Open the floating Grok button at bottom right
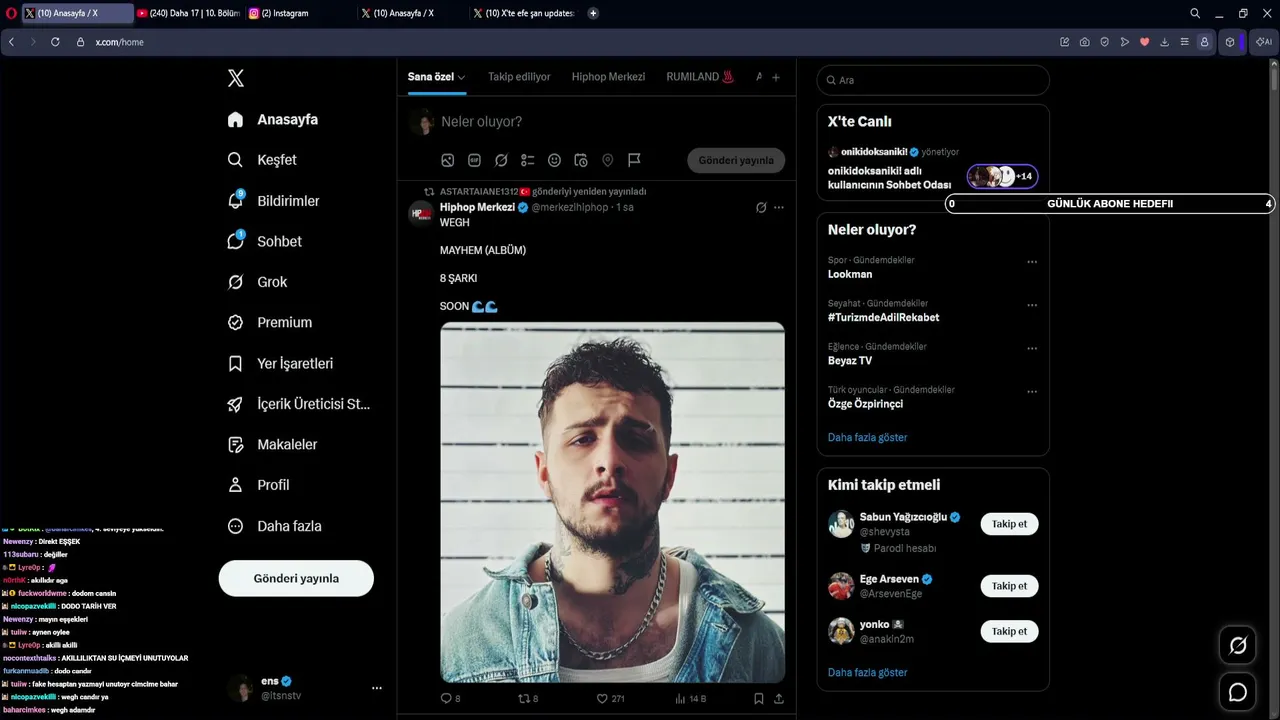This screenshot has height=720, width=1280. click(x=1238, y=646)
